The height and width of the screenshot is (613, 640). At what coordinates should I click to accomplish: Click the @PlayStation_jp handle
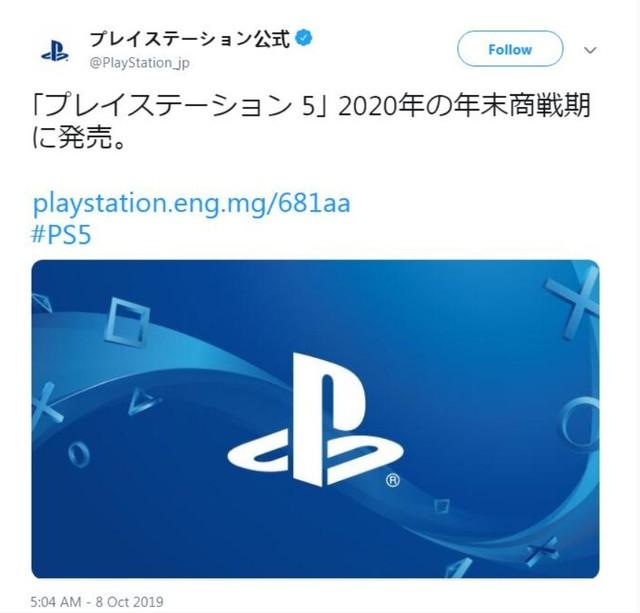pos(140,63)
